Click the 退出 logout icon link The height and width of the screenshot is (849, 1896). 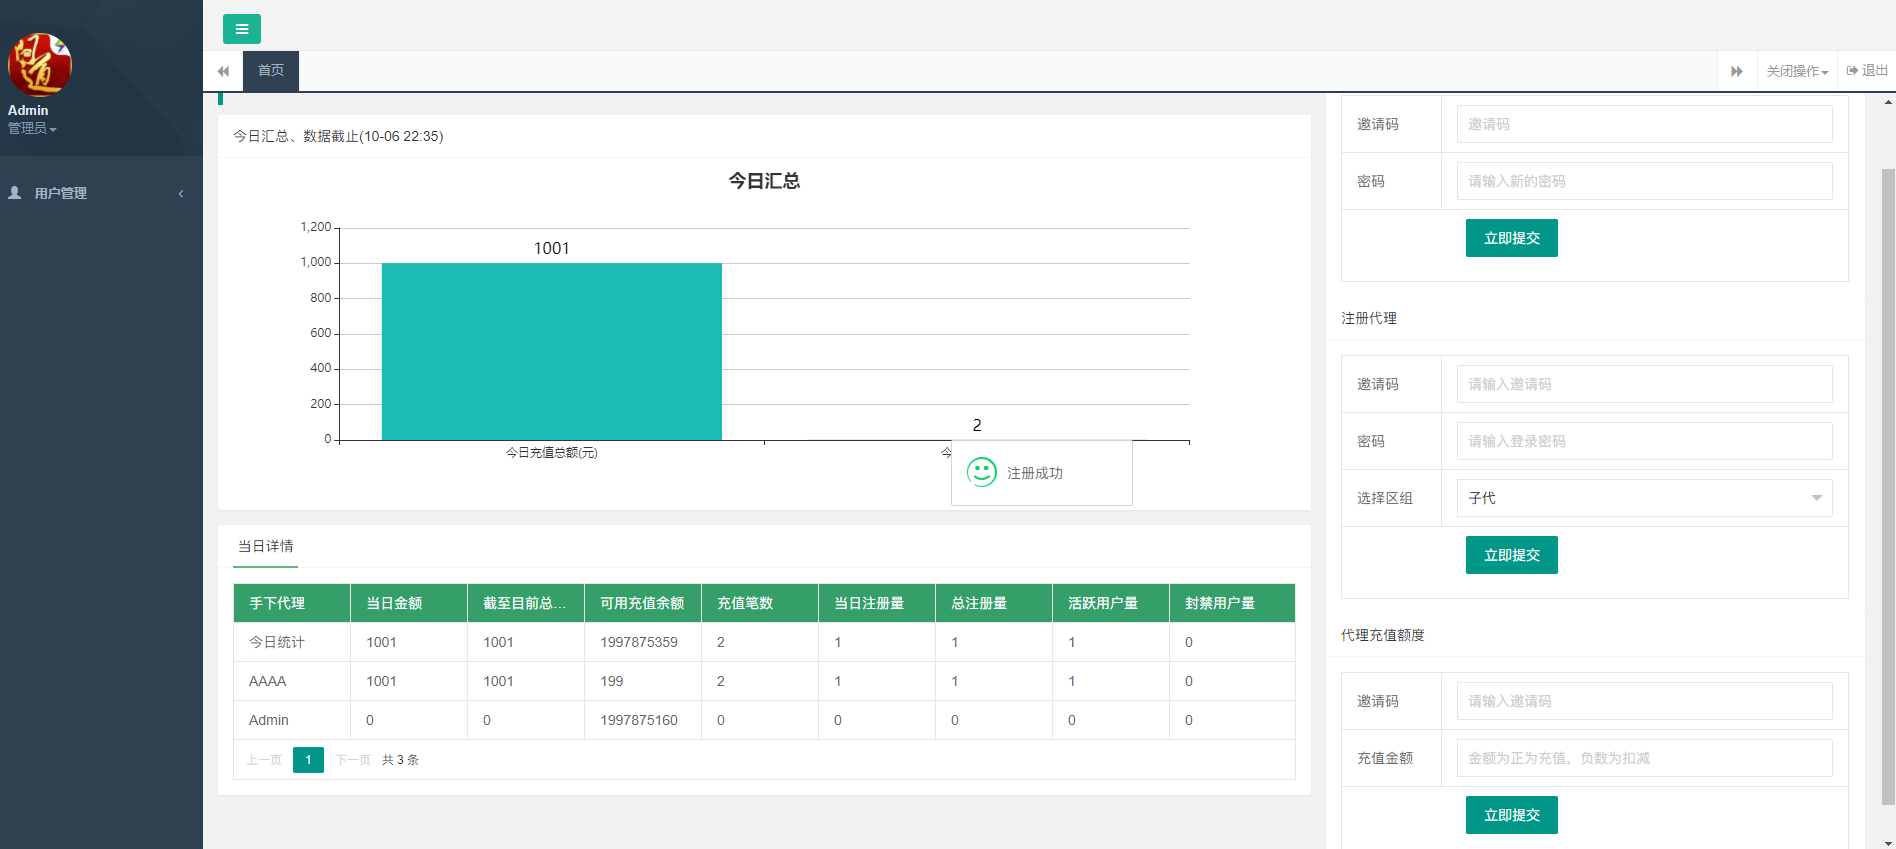[x=1866, y=71]
